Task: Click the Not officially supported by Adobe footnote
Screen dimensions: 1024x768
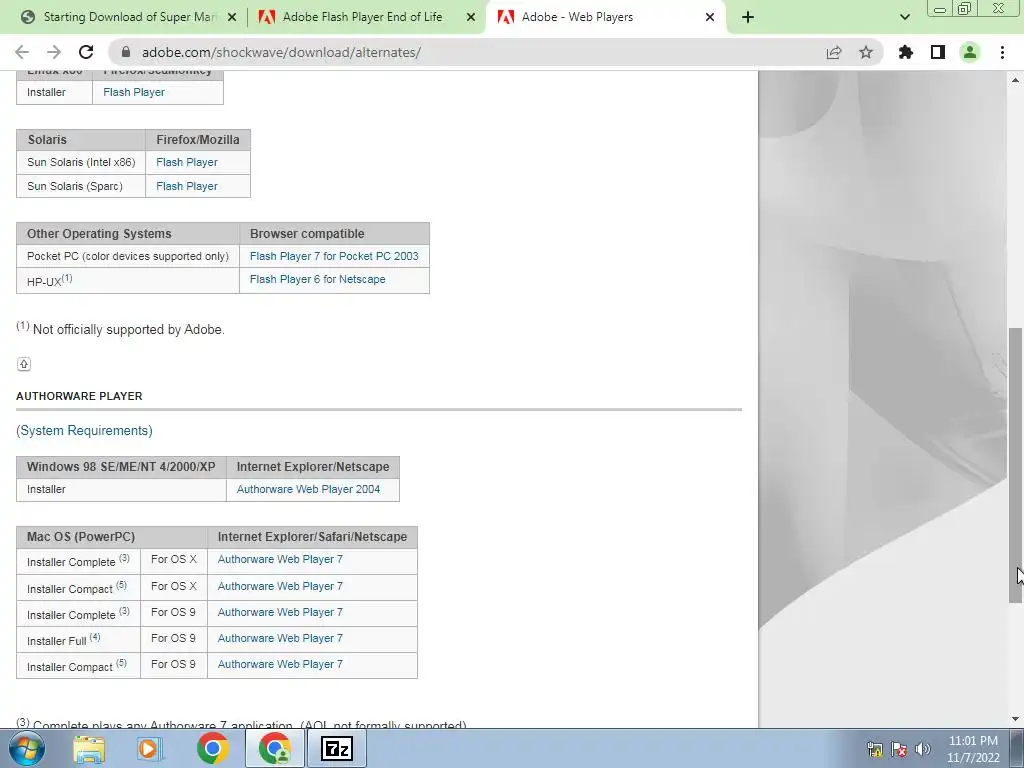Action: 121,328
